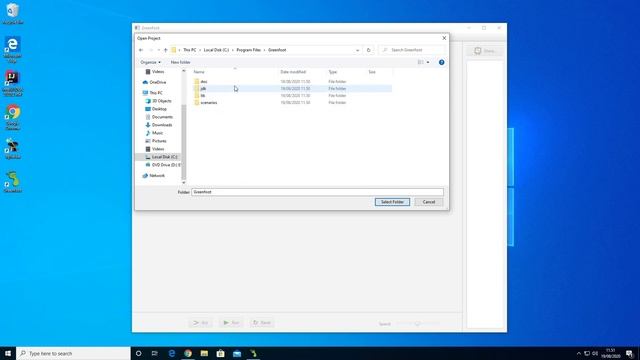Viewport: 640px width, 360px height.
Task: Sort by the Type column header
Action: point(346,72)
